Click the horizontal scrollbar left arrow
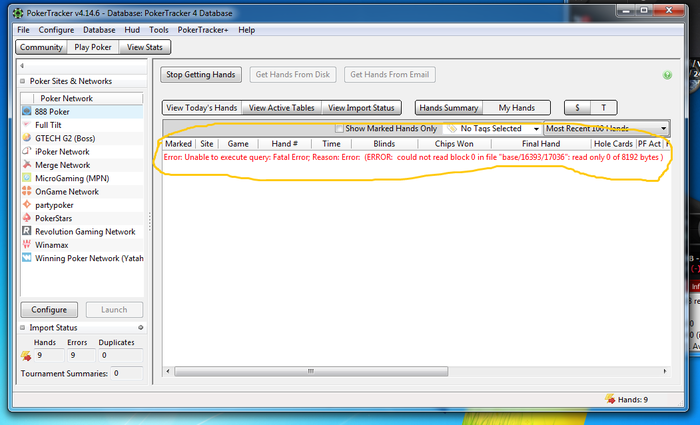This screenshot has height=425, width=700. pyautogui.click(x=168, y=371)
